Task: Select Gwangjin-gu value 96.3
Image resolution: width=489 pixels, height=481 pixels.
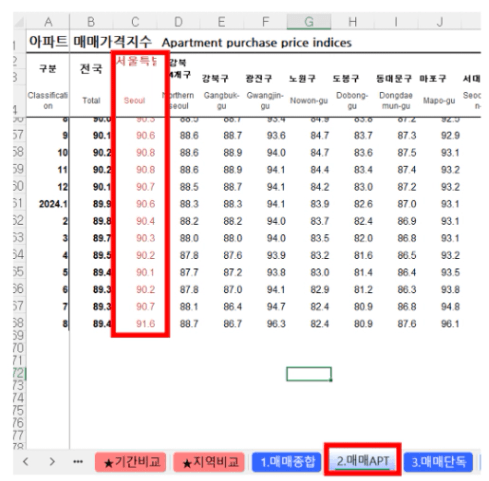Action: [x=276, y=324]
